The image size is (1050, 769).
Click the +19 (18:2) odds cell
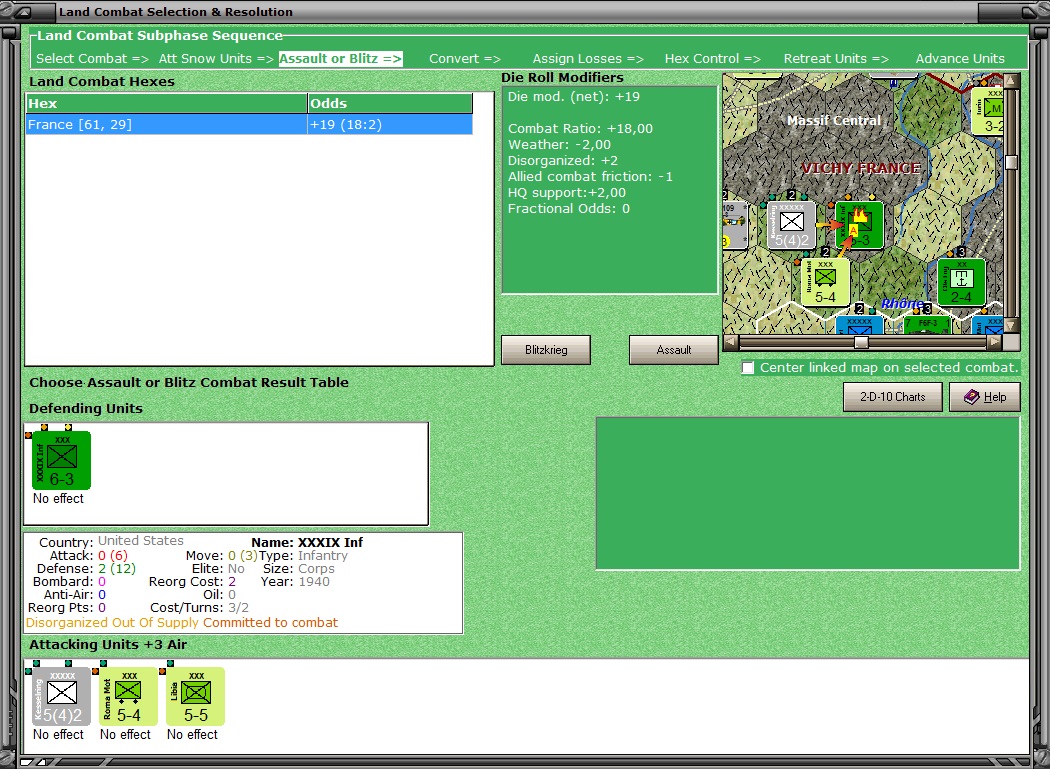pyautogui.click(x=390, y=125)
